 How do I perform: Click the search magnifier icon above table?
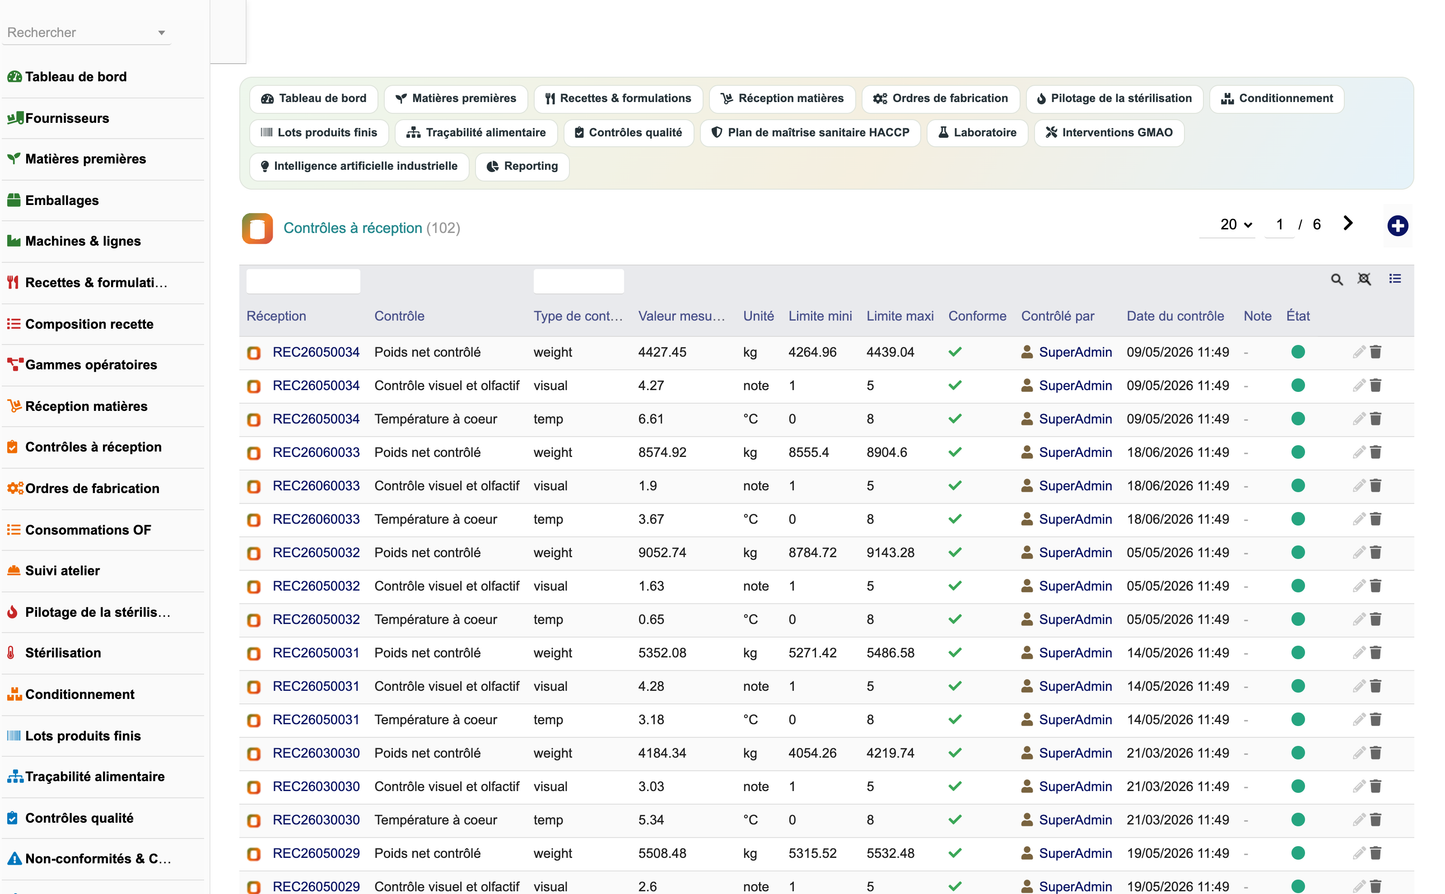tap(1337, 280)
